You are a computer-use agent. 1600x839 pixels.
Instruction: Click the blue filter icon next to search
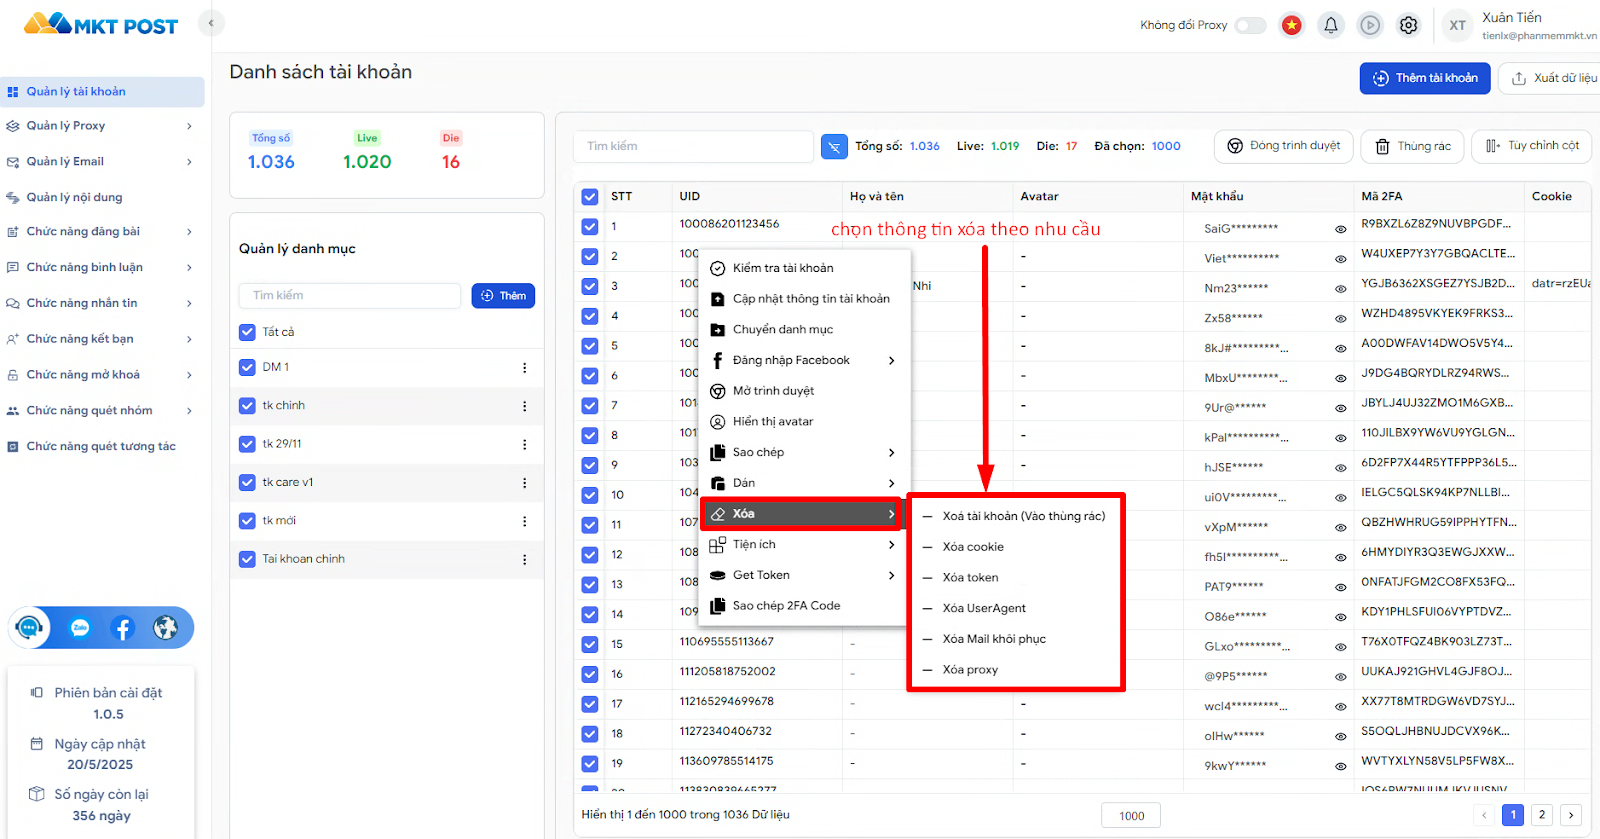tap(834, 146)
